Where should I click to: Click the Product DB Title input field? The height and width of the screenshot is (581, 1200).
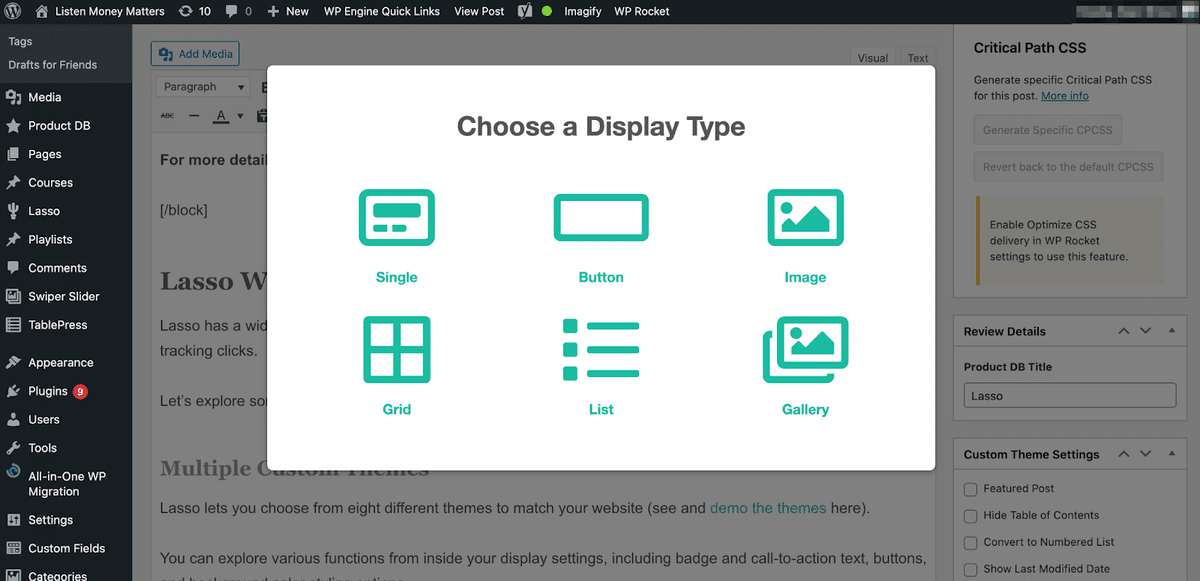point(1070,396)
